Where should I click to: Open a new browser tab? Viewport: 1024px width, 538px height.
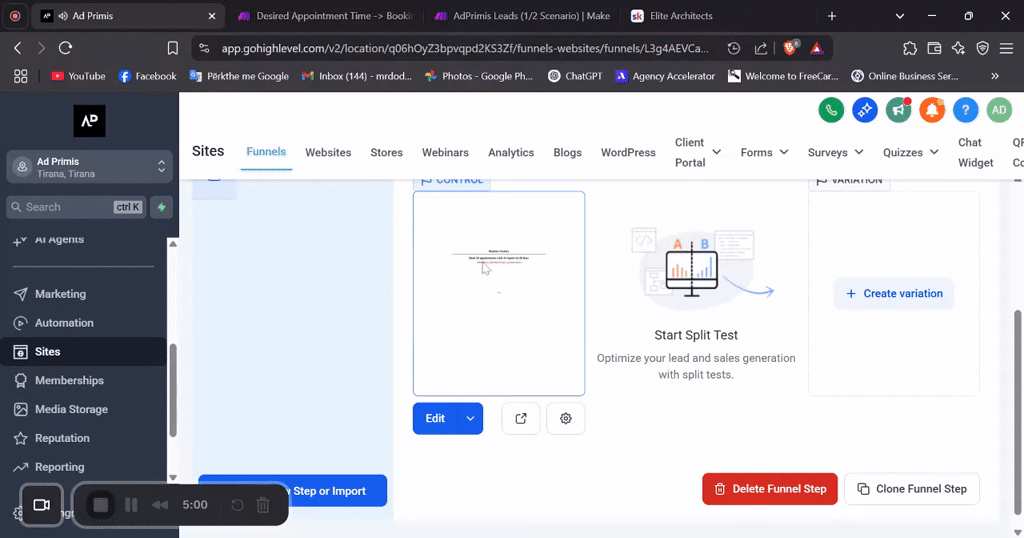point(831,16)
